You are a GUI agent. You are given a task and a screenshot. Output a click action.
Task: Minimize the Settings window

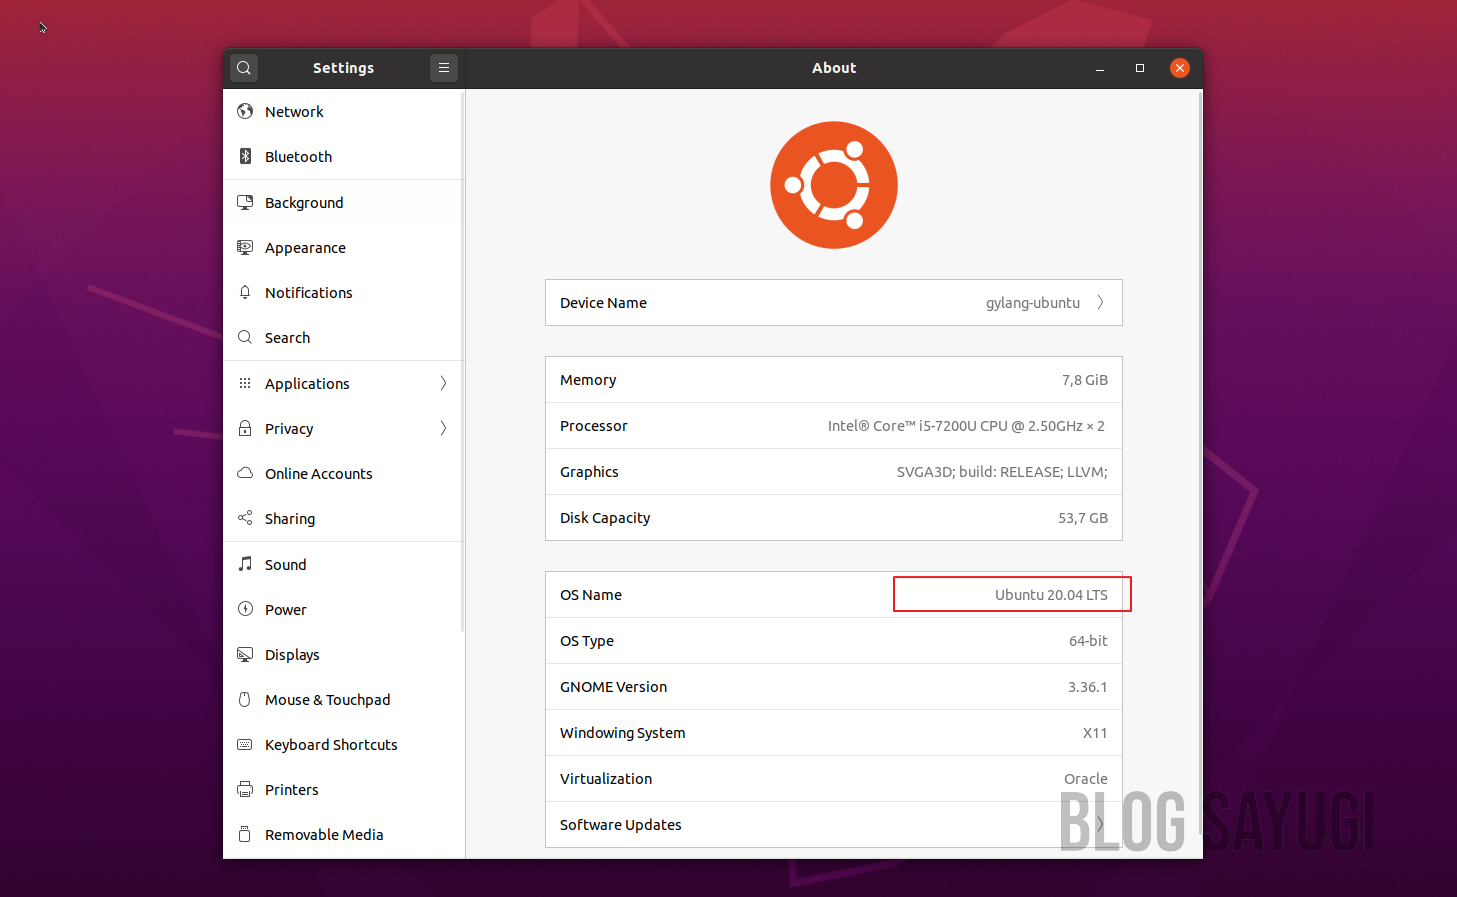coord(1100,68)
